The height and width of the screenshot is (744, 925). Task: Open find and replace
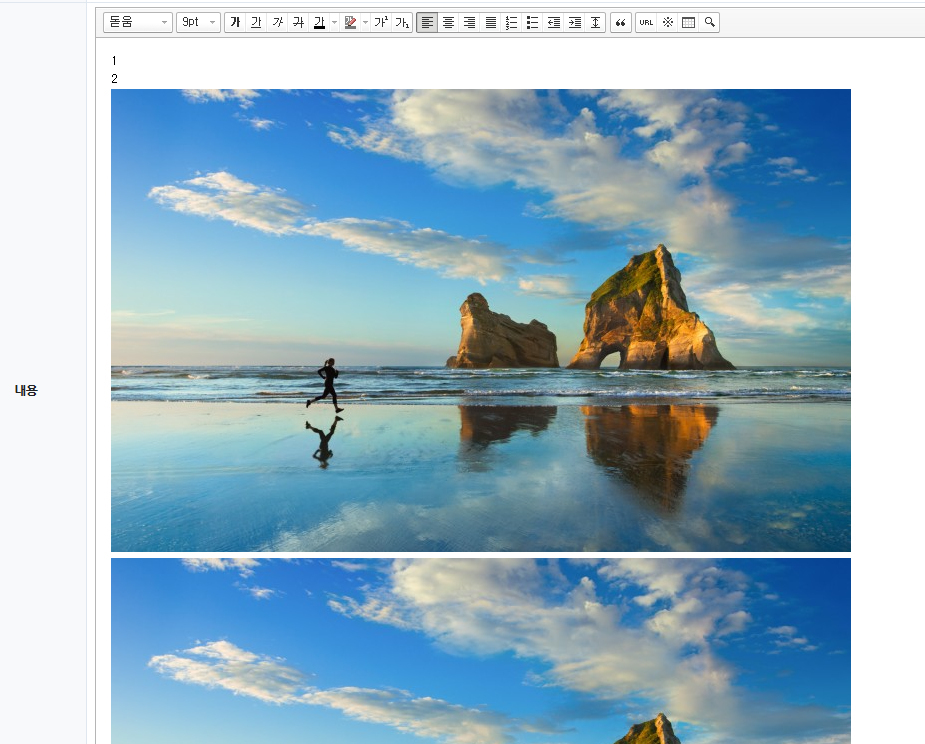pos(710,22)
